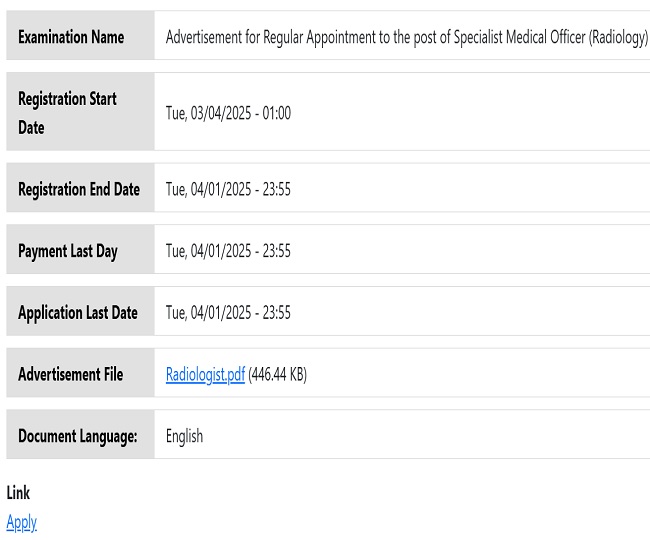Select the Payment Last Day date value

[228, 251]
